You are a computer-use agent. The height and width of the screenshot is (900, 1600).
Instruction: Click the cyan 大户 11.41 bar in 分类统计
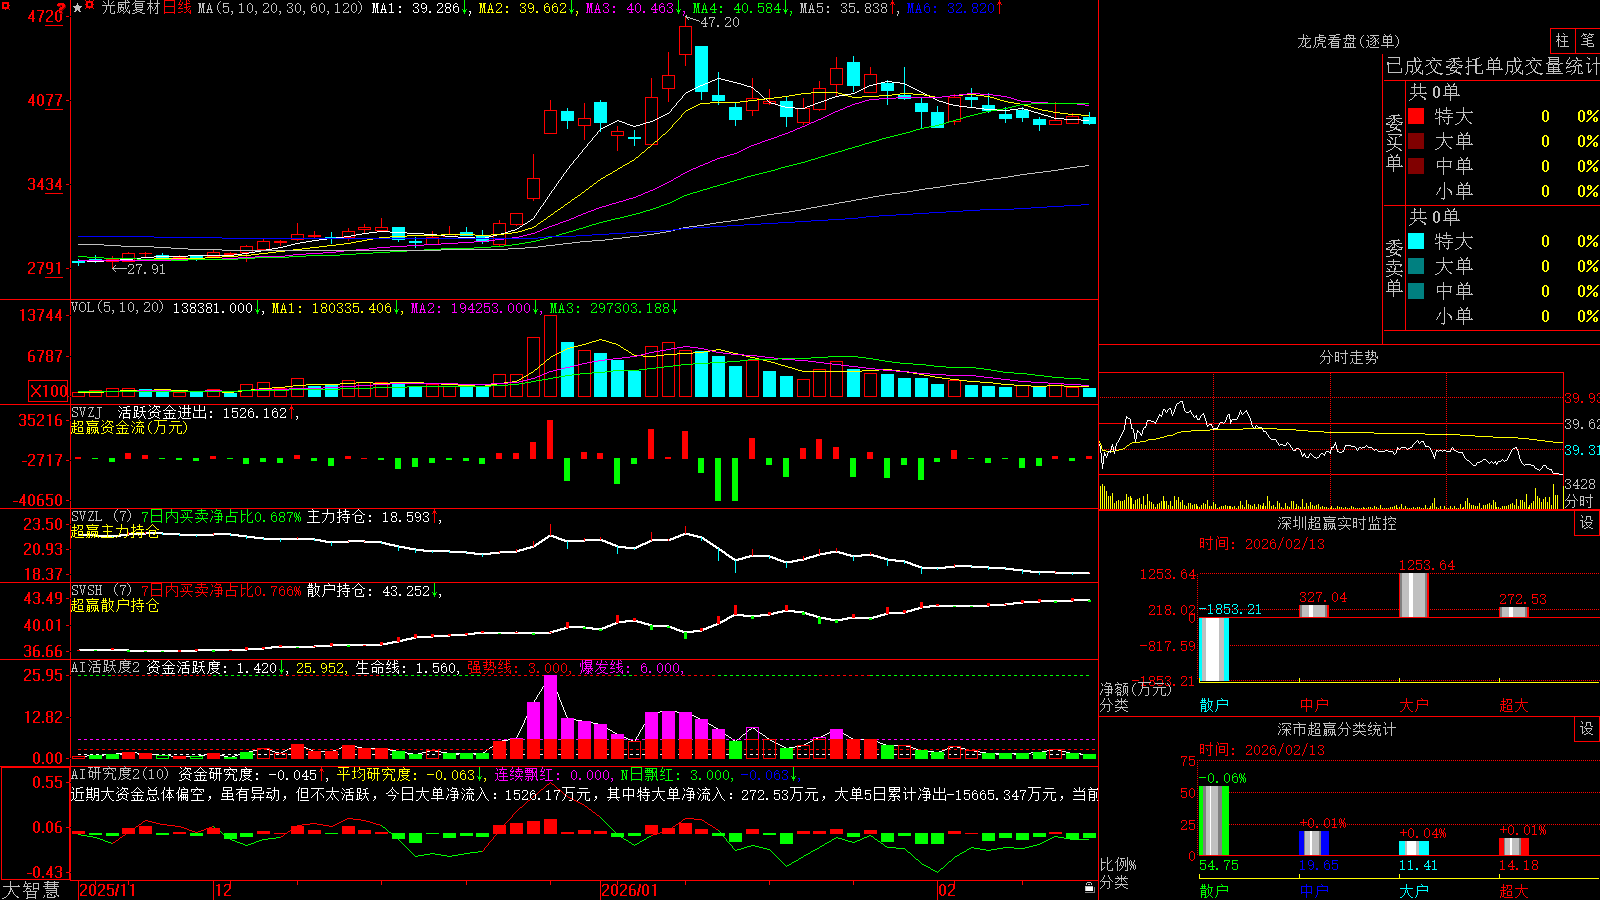point(1414,849)
